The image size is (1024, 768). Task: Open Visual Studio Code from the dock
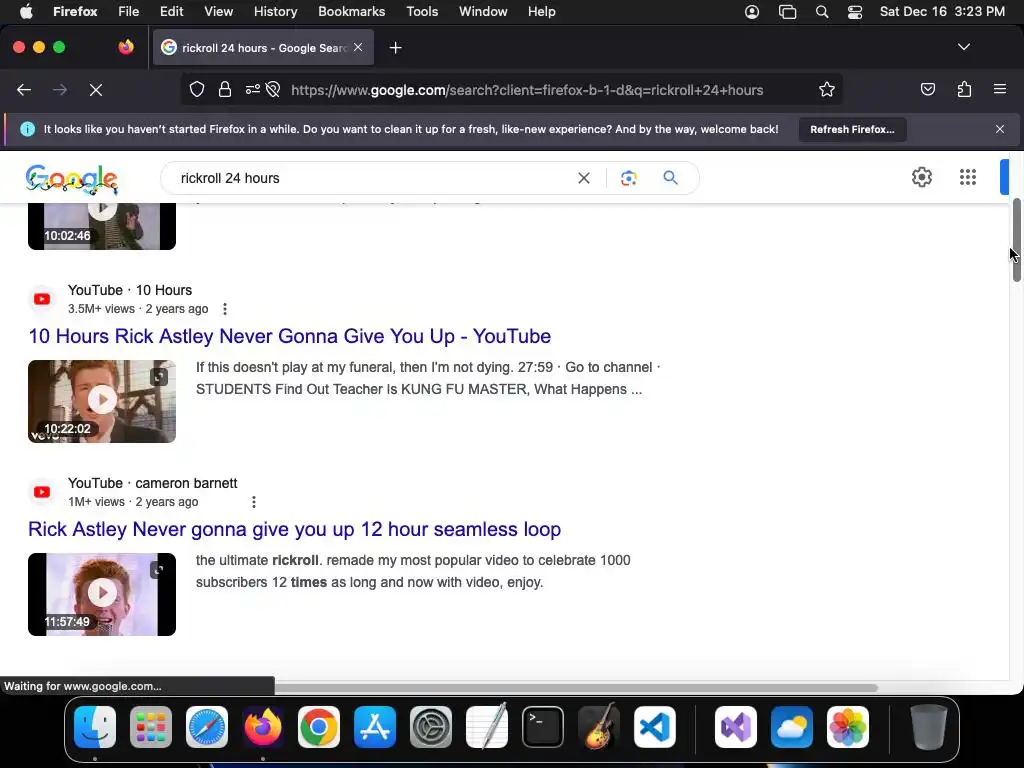pyautogui.click(x=655, y=727)
